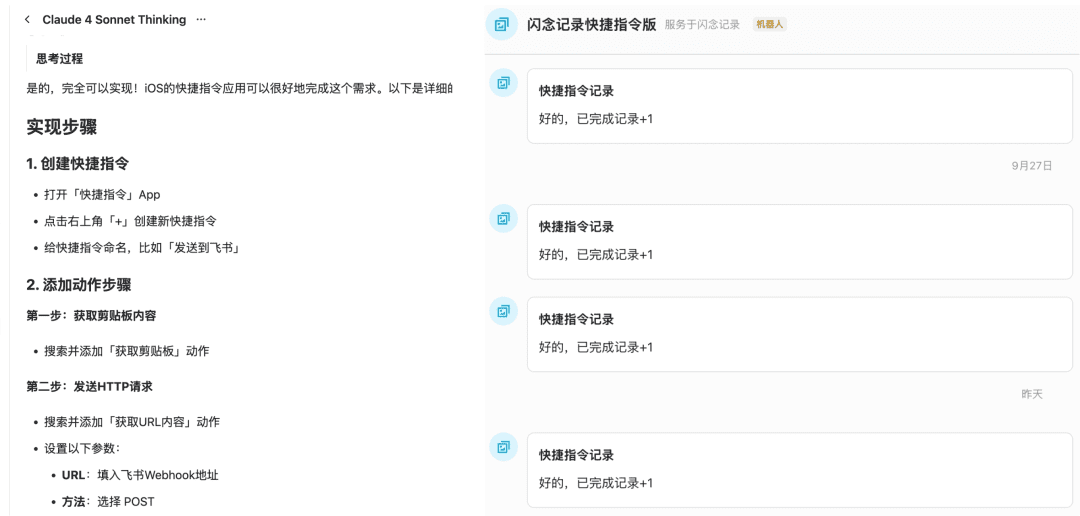Select the message card just above 9月27日

(799, 106)
